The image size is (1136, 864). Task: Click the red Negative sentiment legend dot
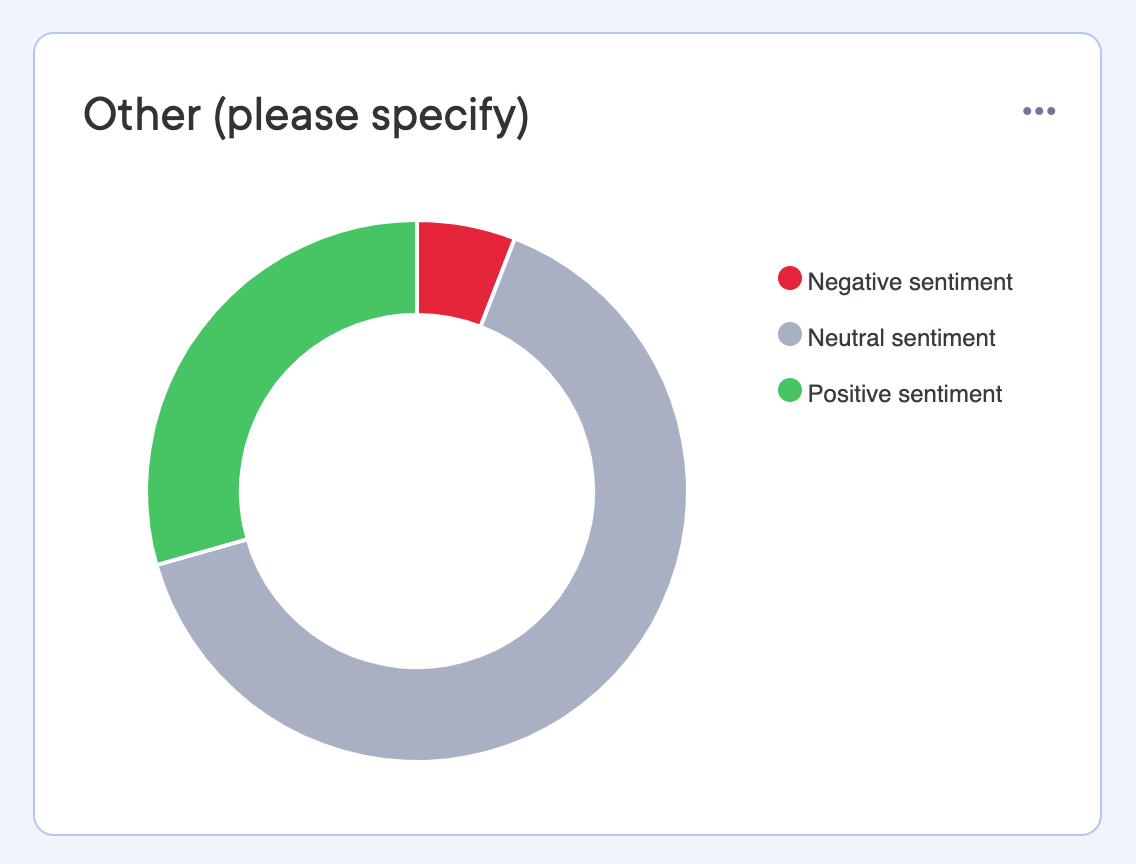click(x=790, y=279)
